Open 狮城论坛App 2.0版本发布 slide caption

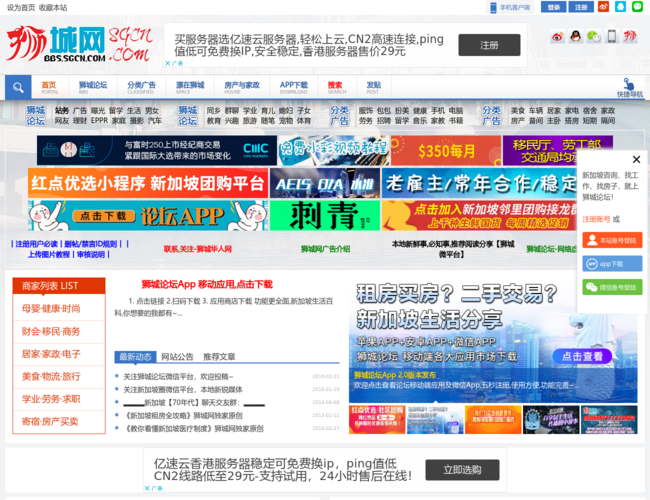[395, 375]
